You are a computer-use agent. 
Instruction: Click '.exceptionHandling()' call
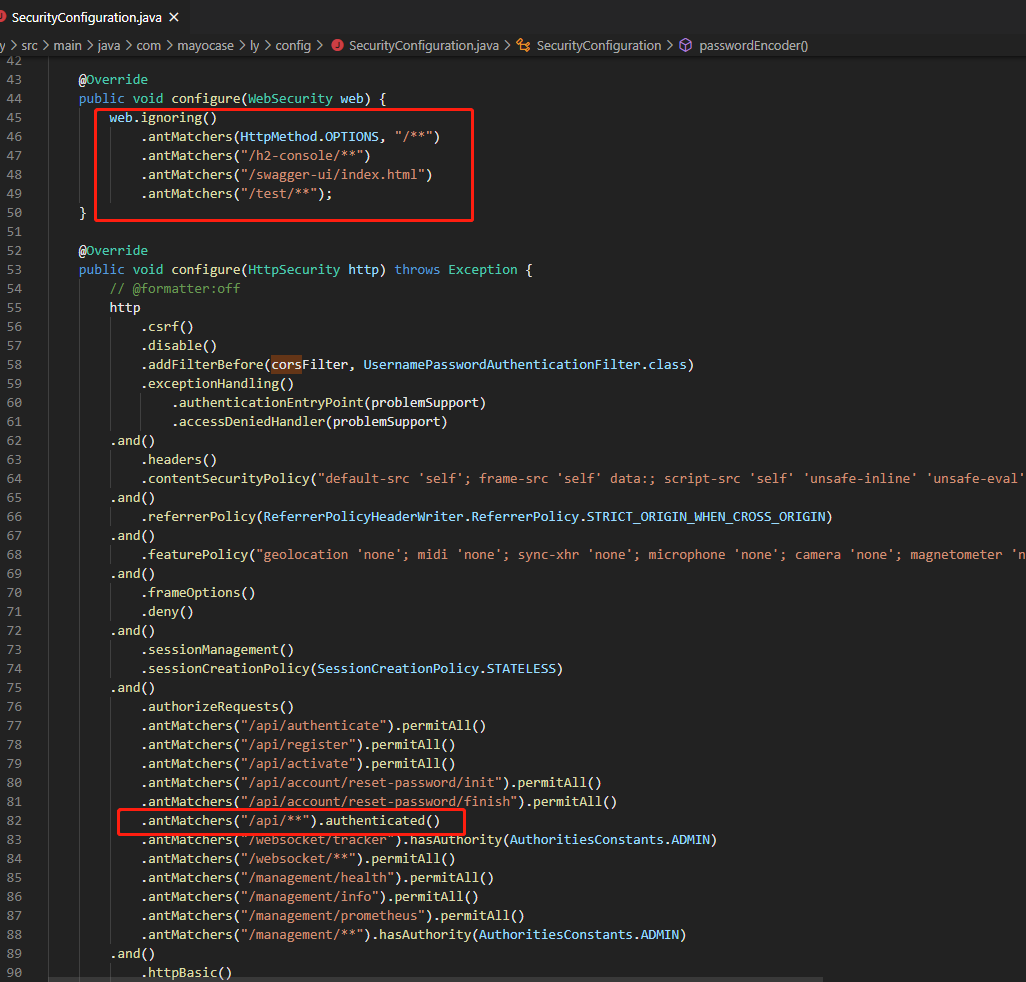[x=217, y=383]
